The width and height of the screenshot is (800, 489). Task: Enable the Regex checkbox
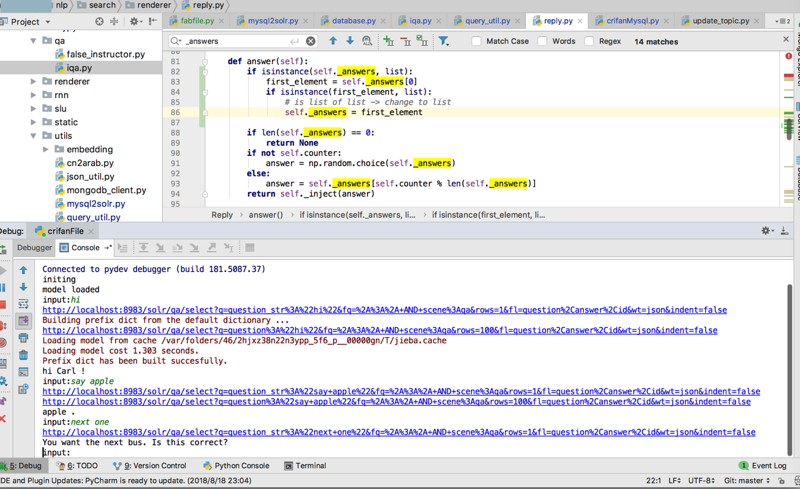point(589,41)
